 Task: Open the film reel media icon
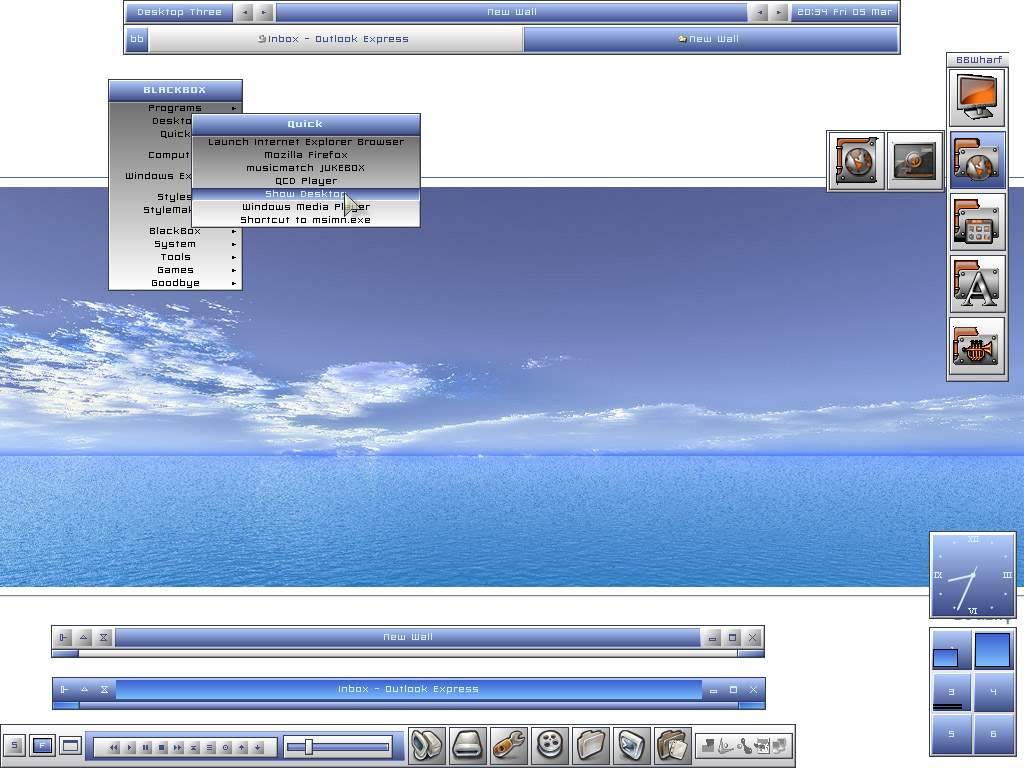click(550, 745)
